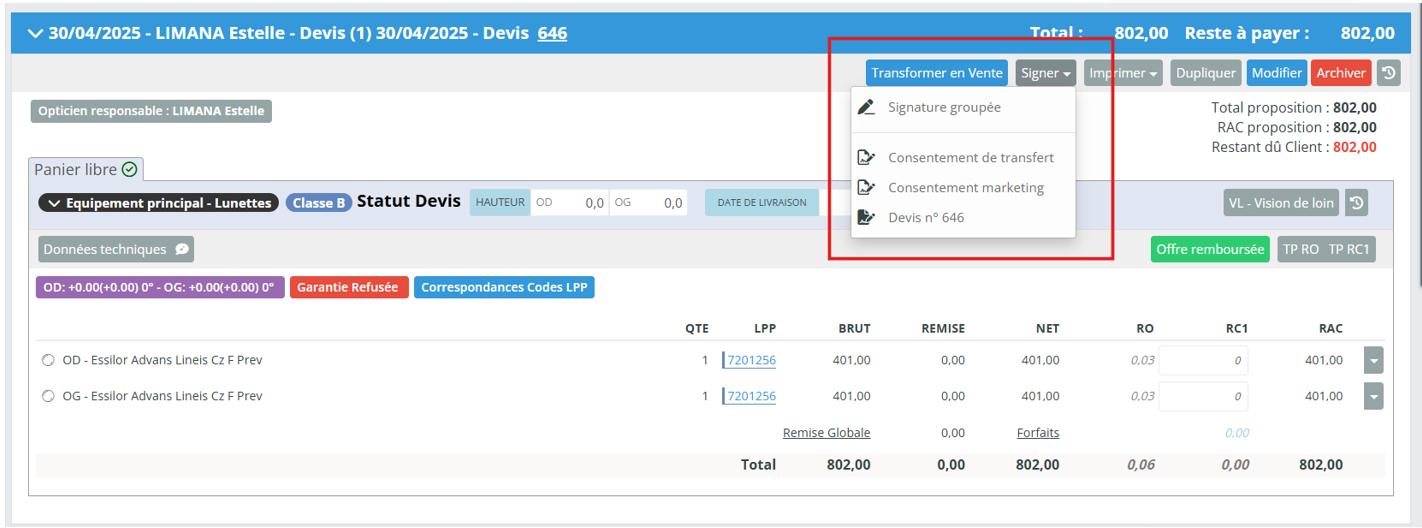Click the speech bubble icon in Données techniques
This screenshot has width=1422, height=528.
tap(182, 249)
